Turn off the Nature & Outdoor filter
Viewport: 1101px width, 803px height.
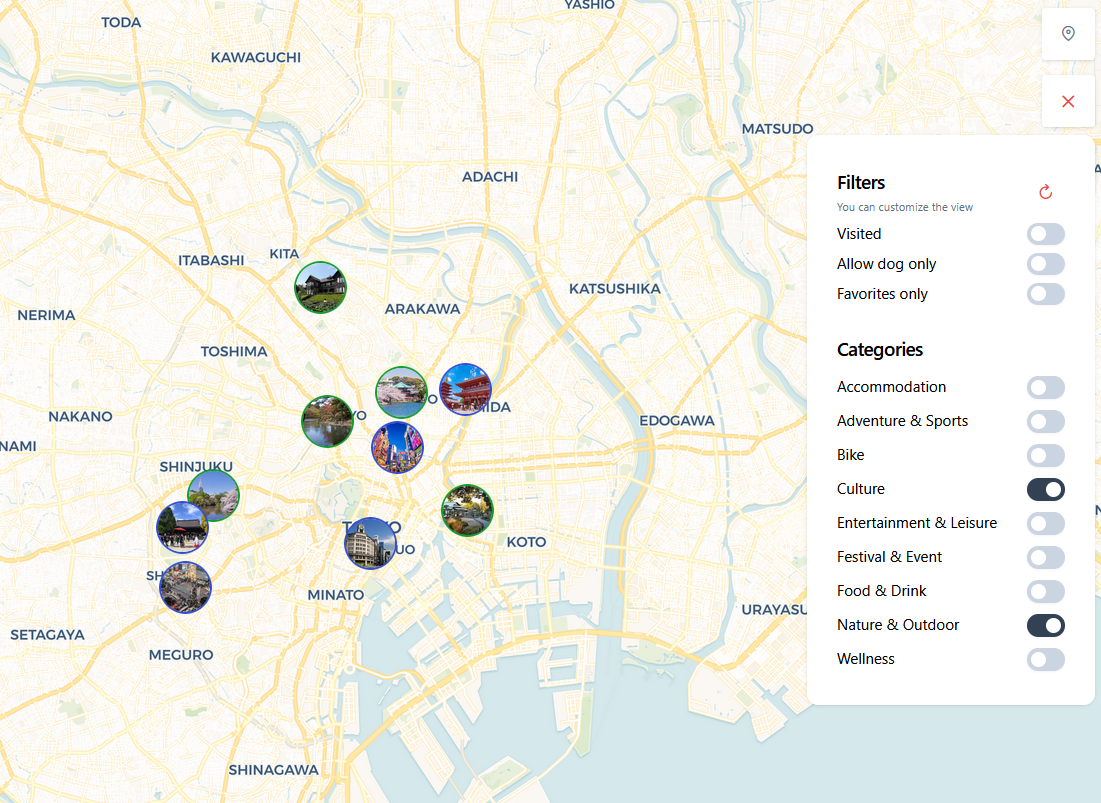1045,625
